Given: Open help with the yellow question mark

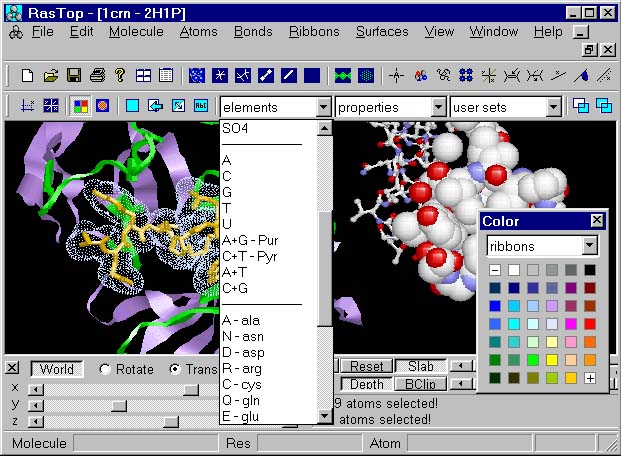Looking at the screenshot, I should [x=120, y=75].
